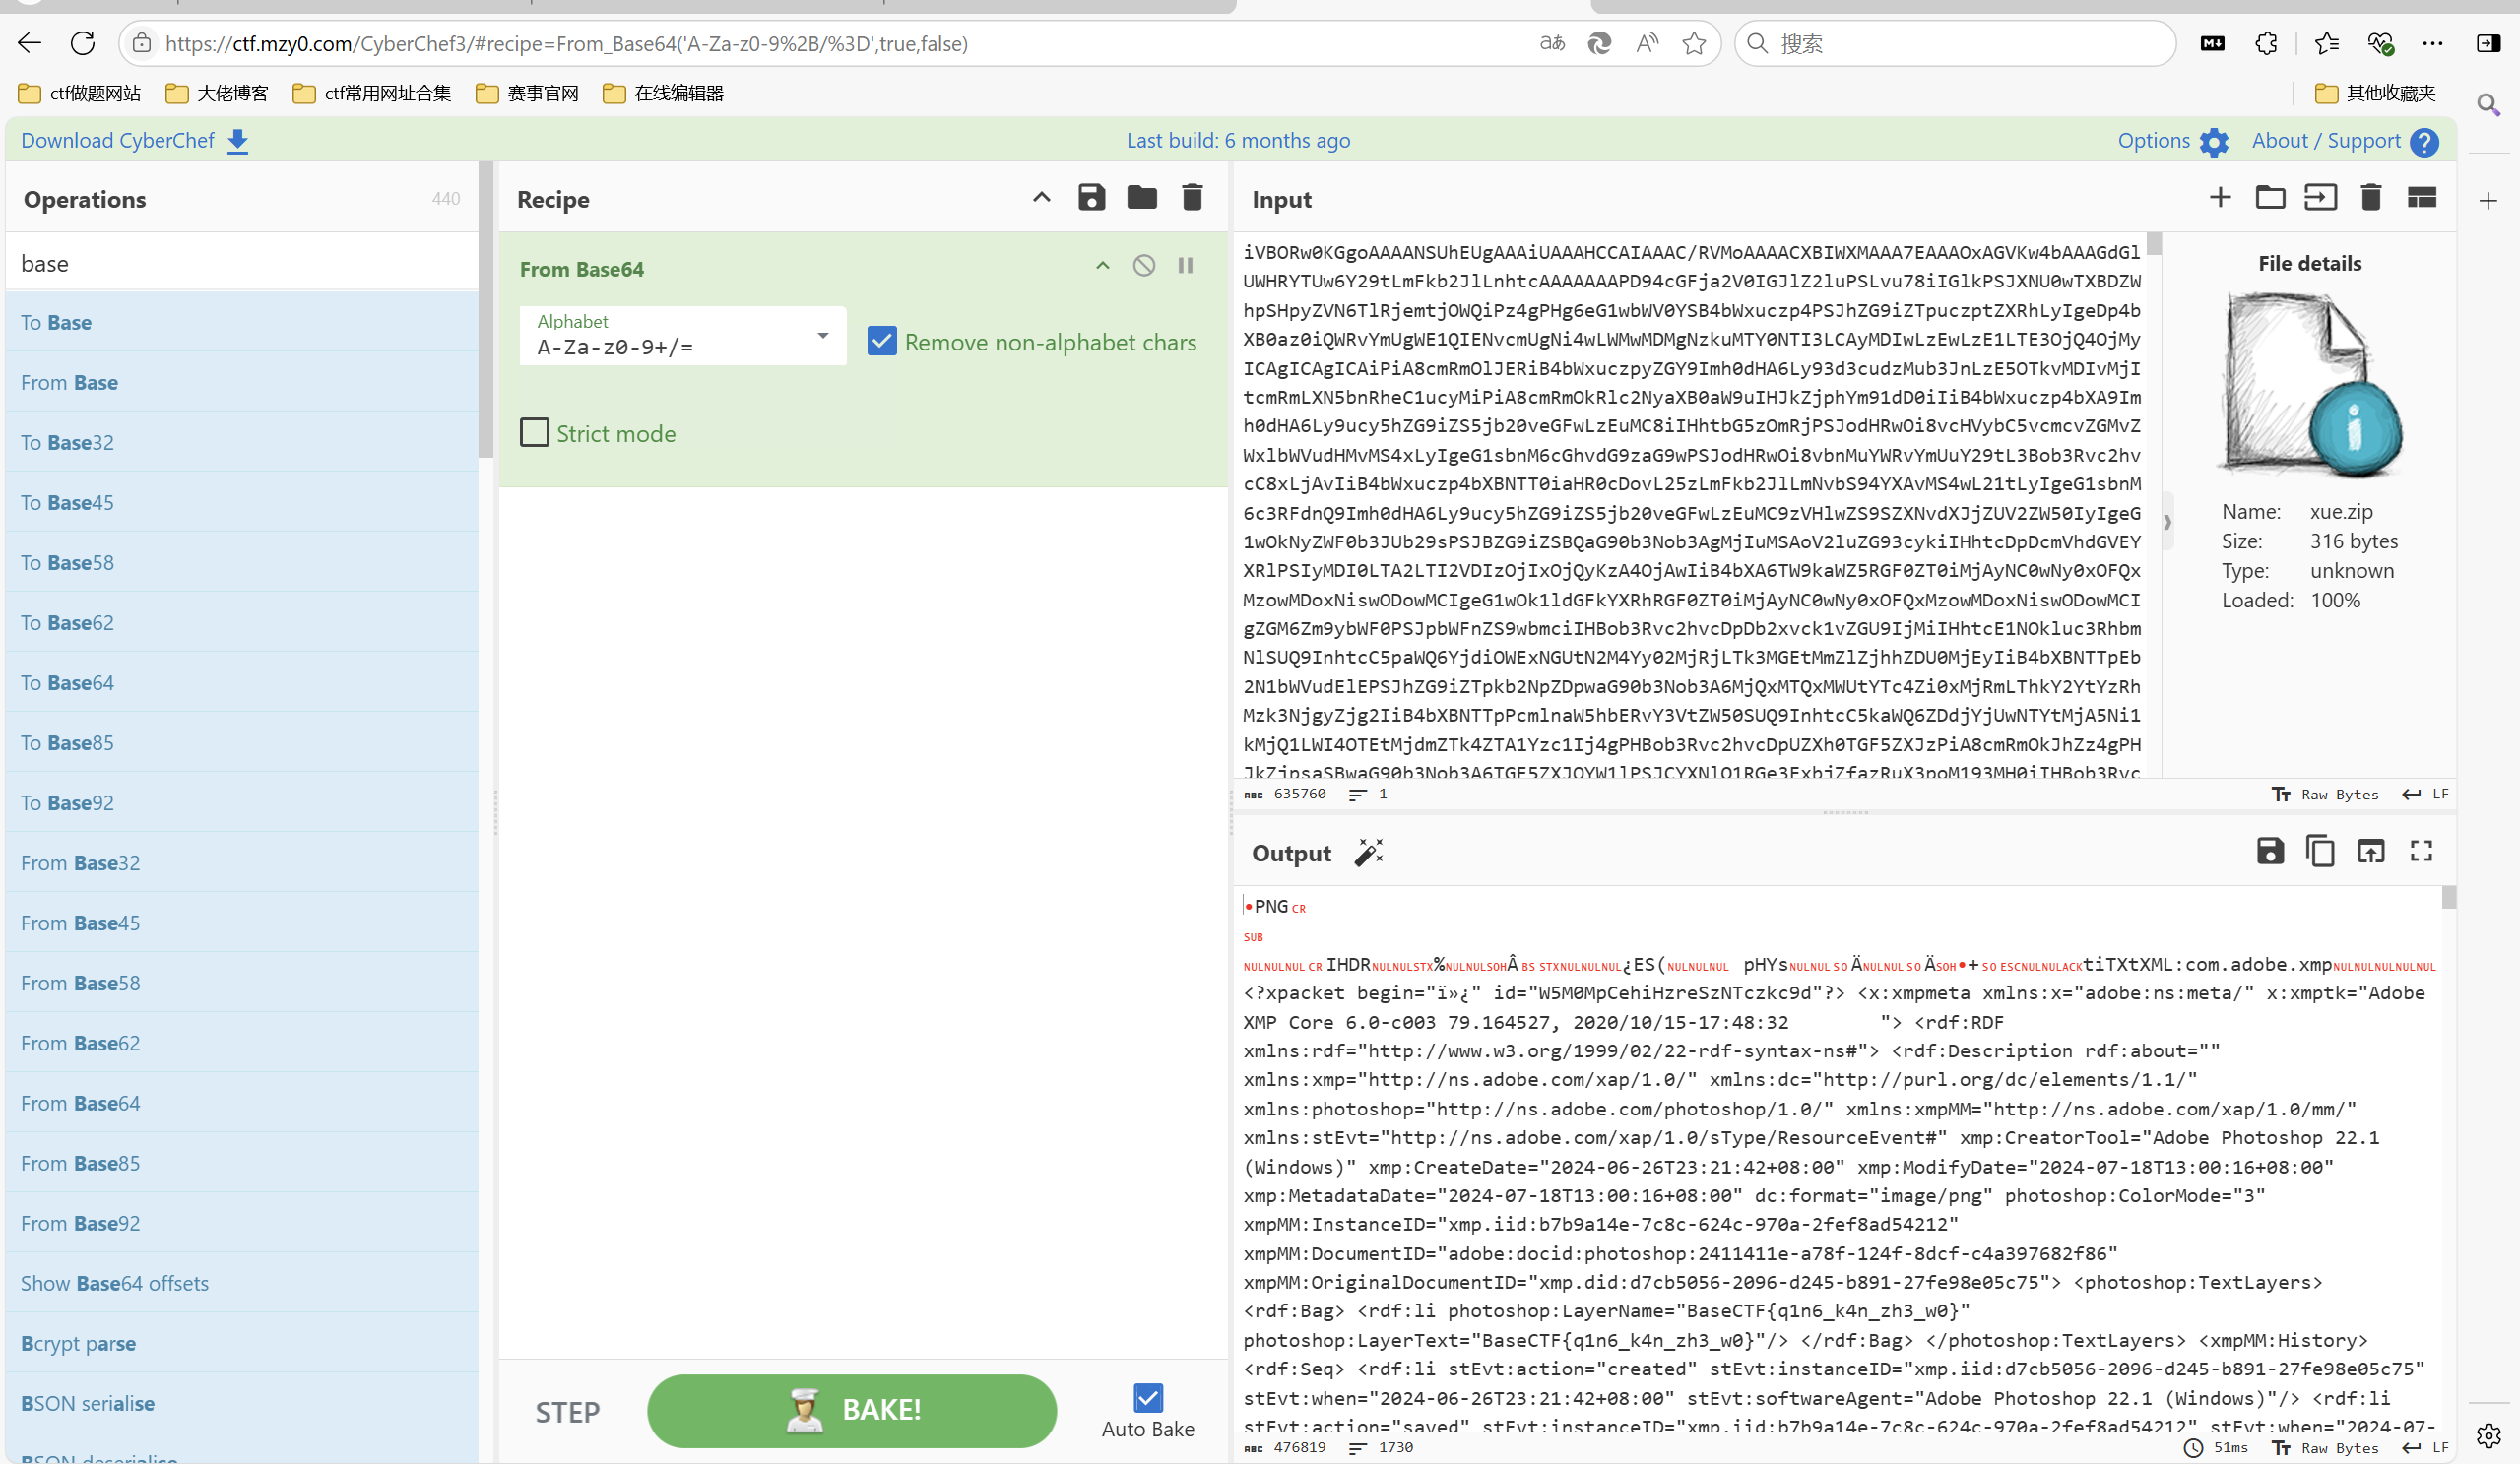This screenshot has width=2520, height=1464.
Task: Save the current recipe
Action: (1091, 198)
